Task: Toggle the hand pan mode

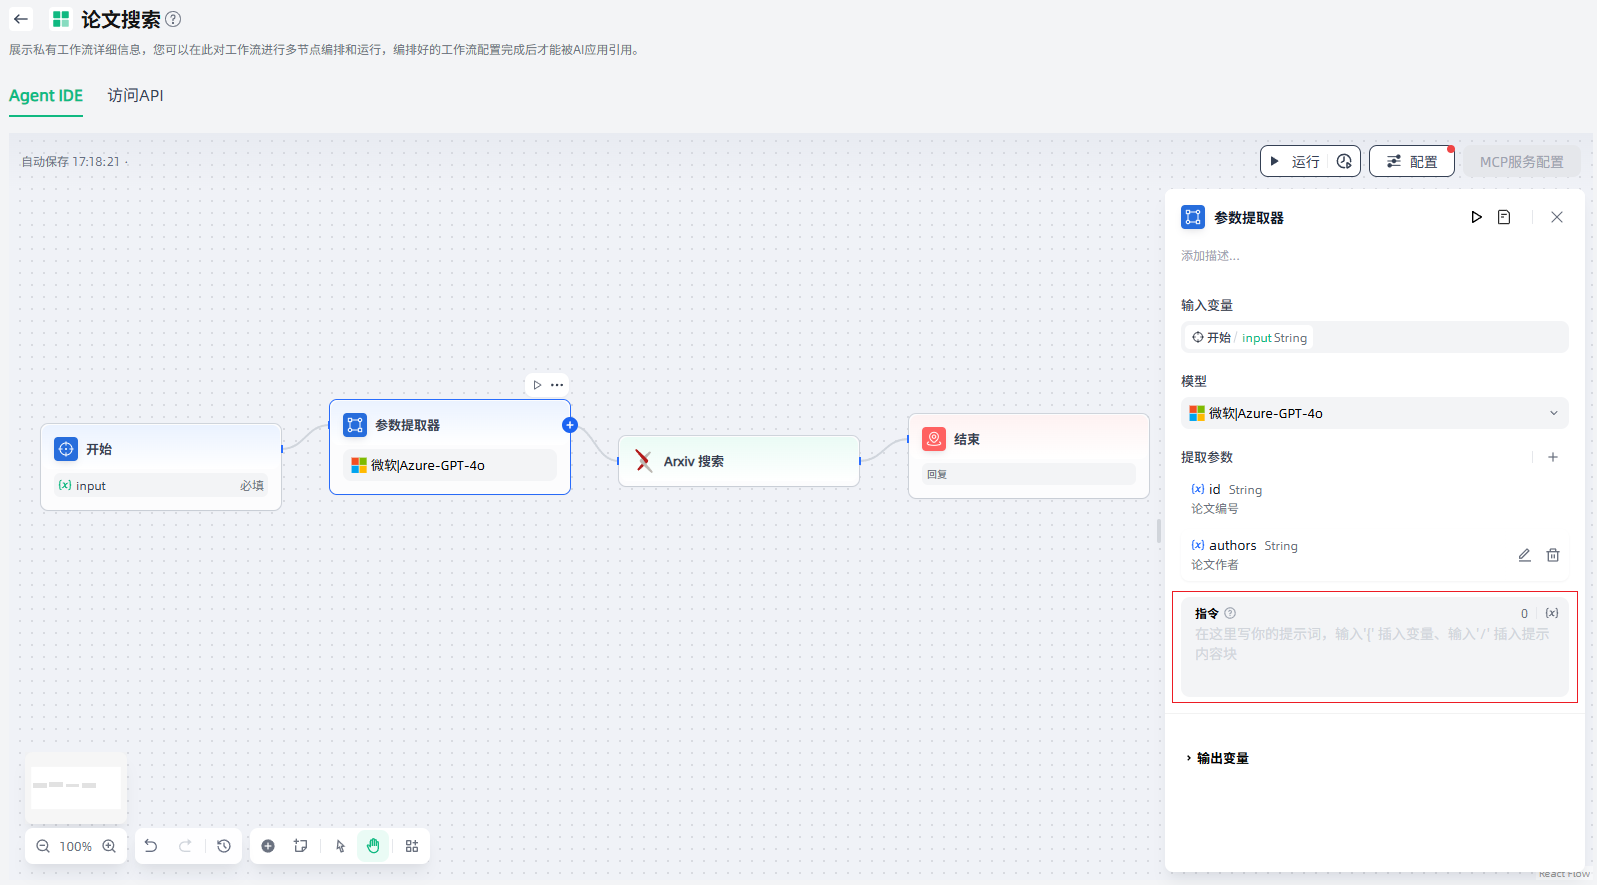Action: (x=373, y=846)
